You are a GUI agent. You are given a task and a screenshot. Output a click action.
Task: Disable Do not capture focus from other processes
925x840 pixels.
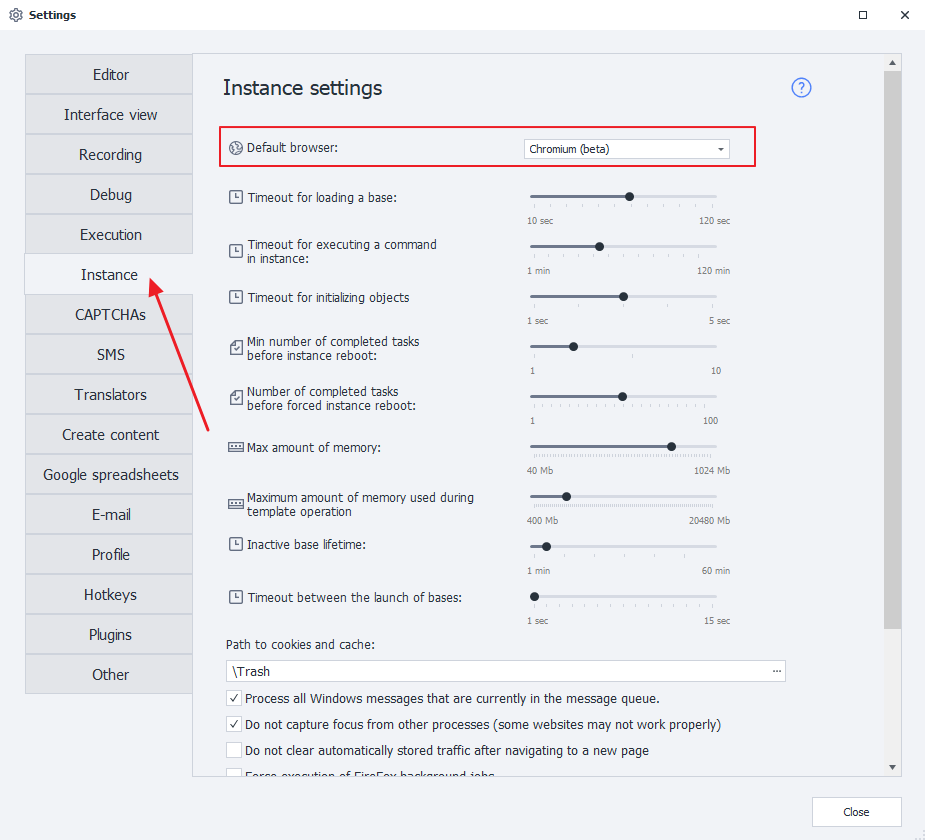(234, 724)
